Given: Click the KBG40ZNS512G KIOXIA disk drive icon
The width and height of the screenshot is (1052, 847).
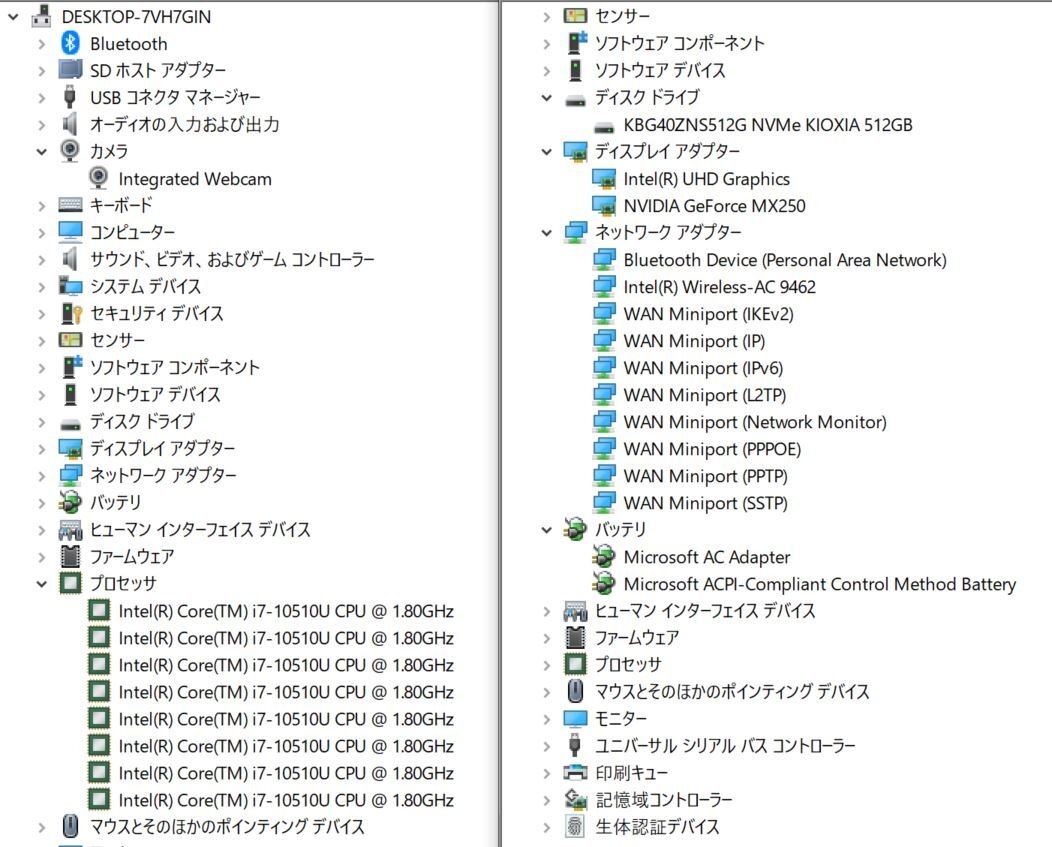Looking at the screenshot, I should point(603,126).
